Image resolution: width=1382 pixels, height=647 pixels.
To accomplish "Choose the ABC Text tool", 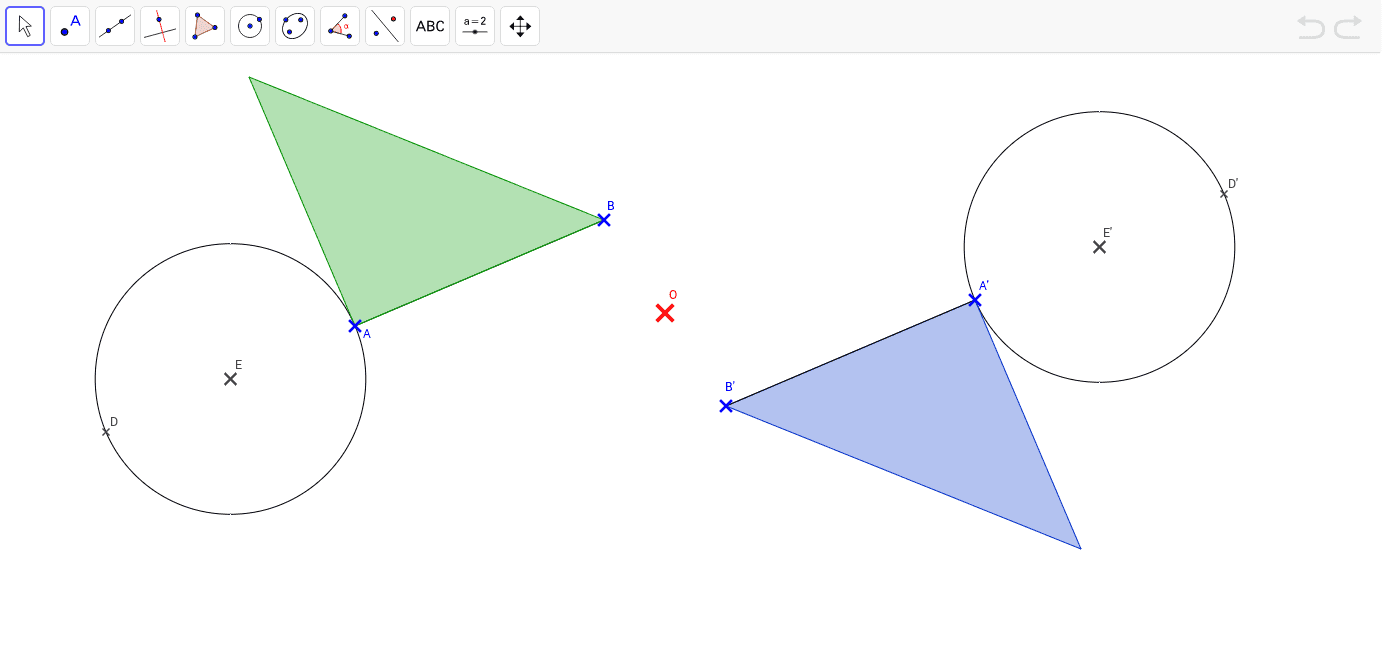I will [430, 26].
